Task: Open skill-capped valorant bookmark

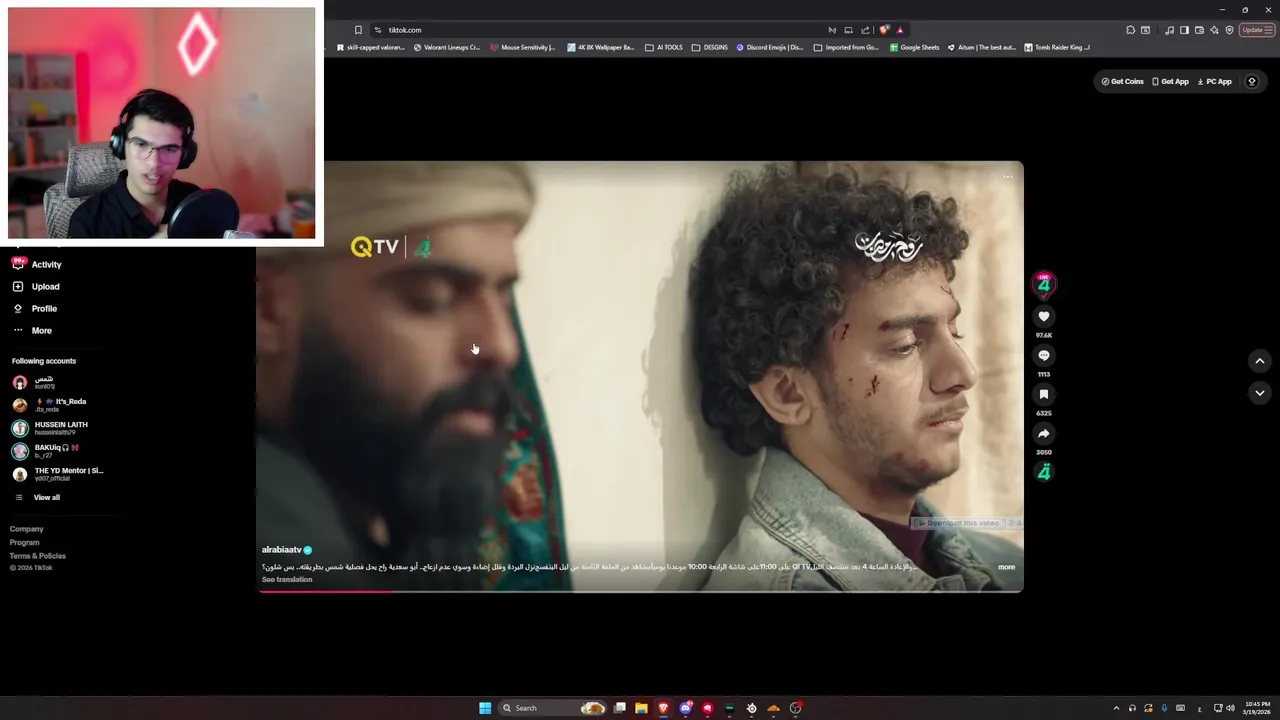Action: coord(371,47)
